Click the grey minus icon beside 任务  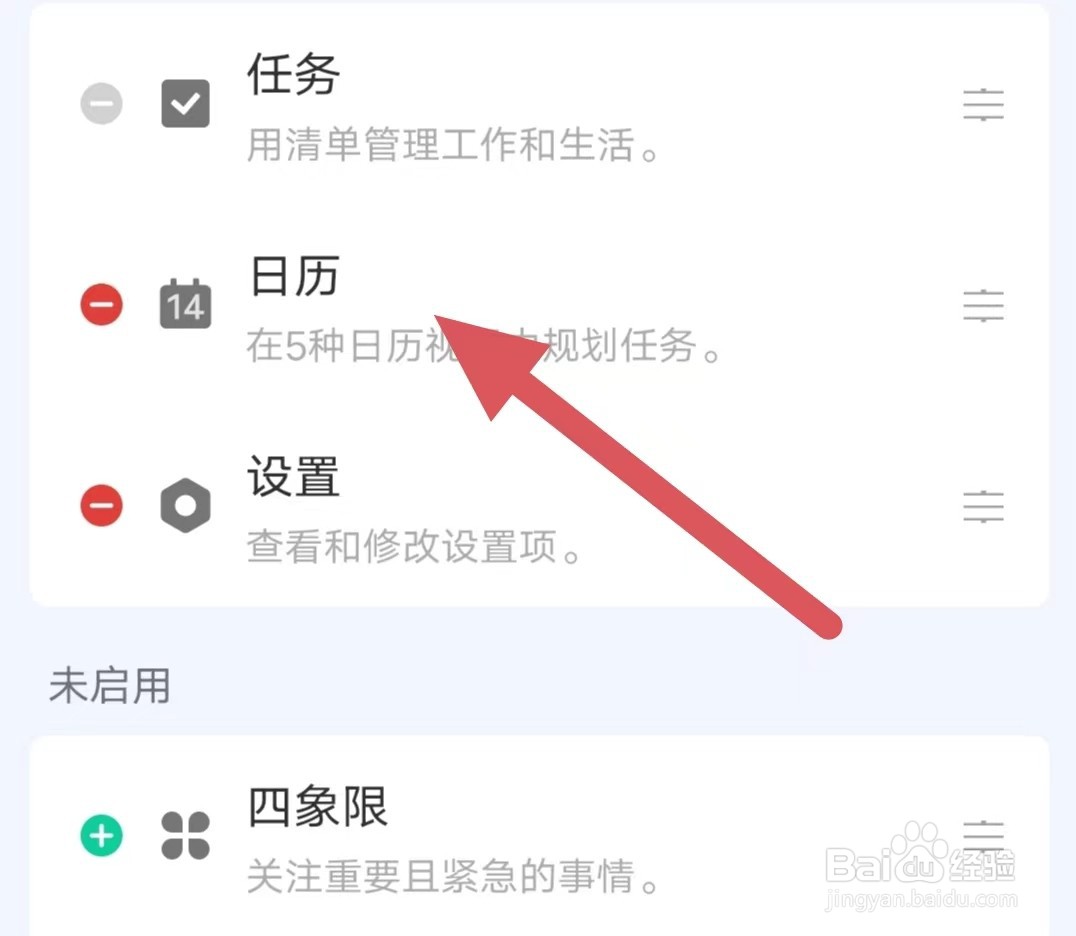102,104
